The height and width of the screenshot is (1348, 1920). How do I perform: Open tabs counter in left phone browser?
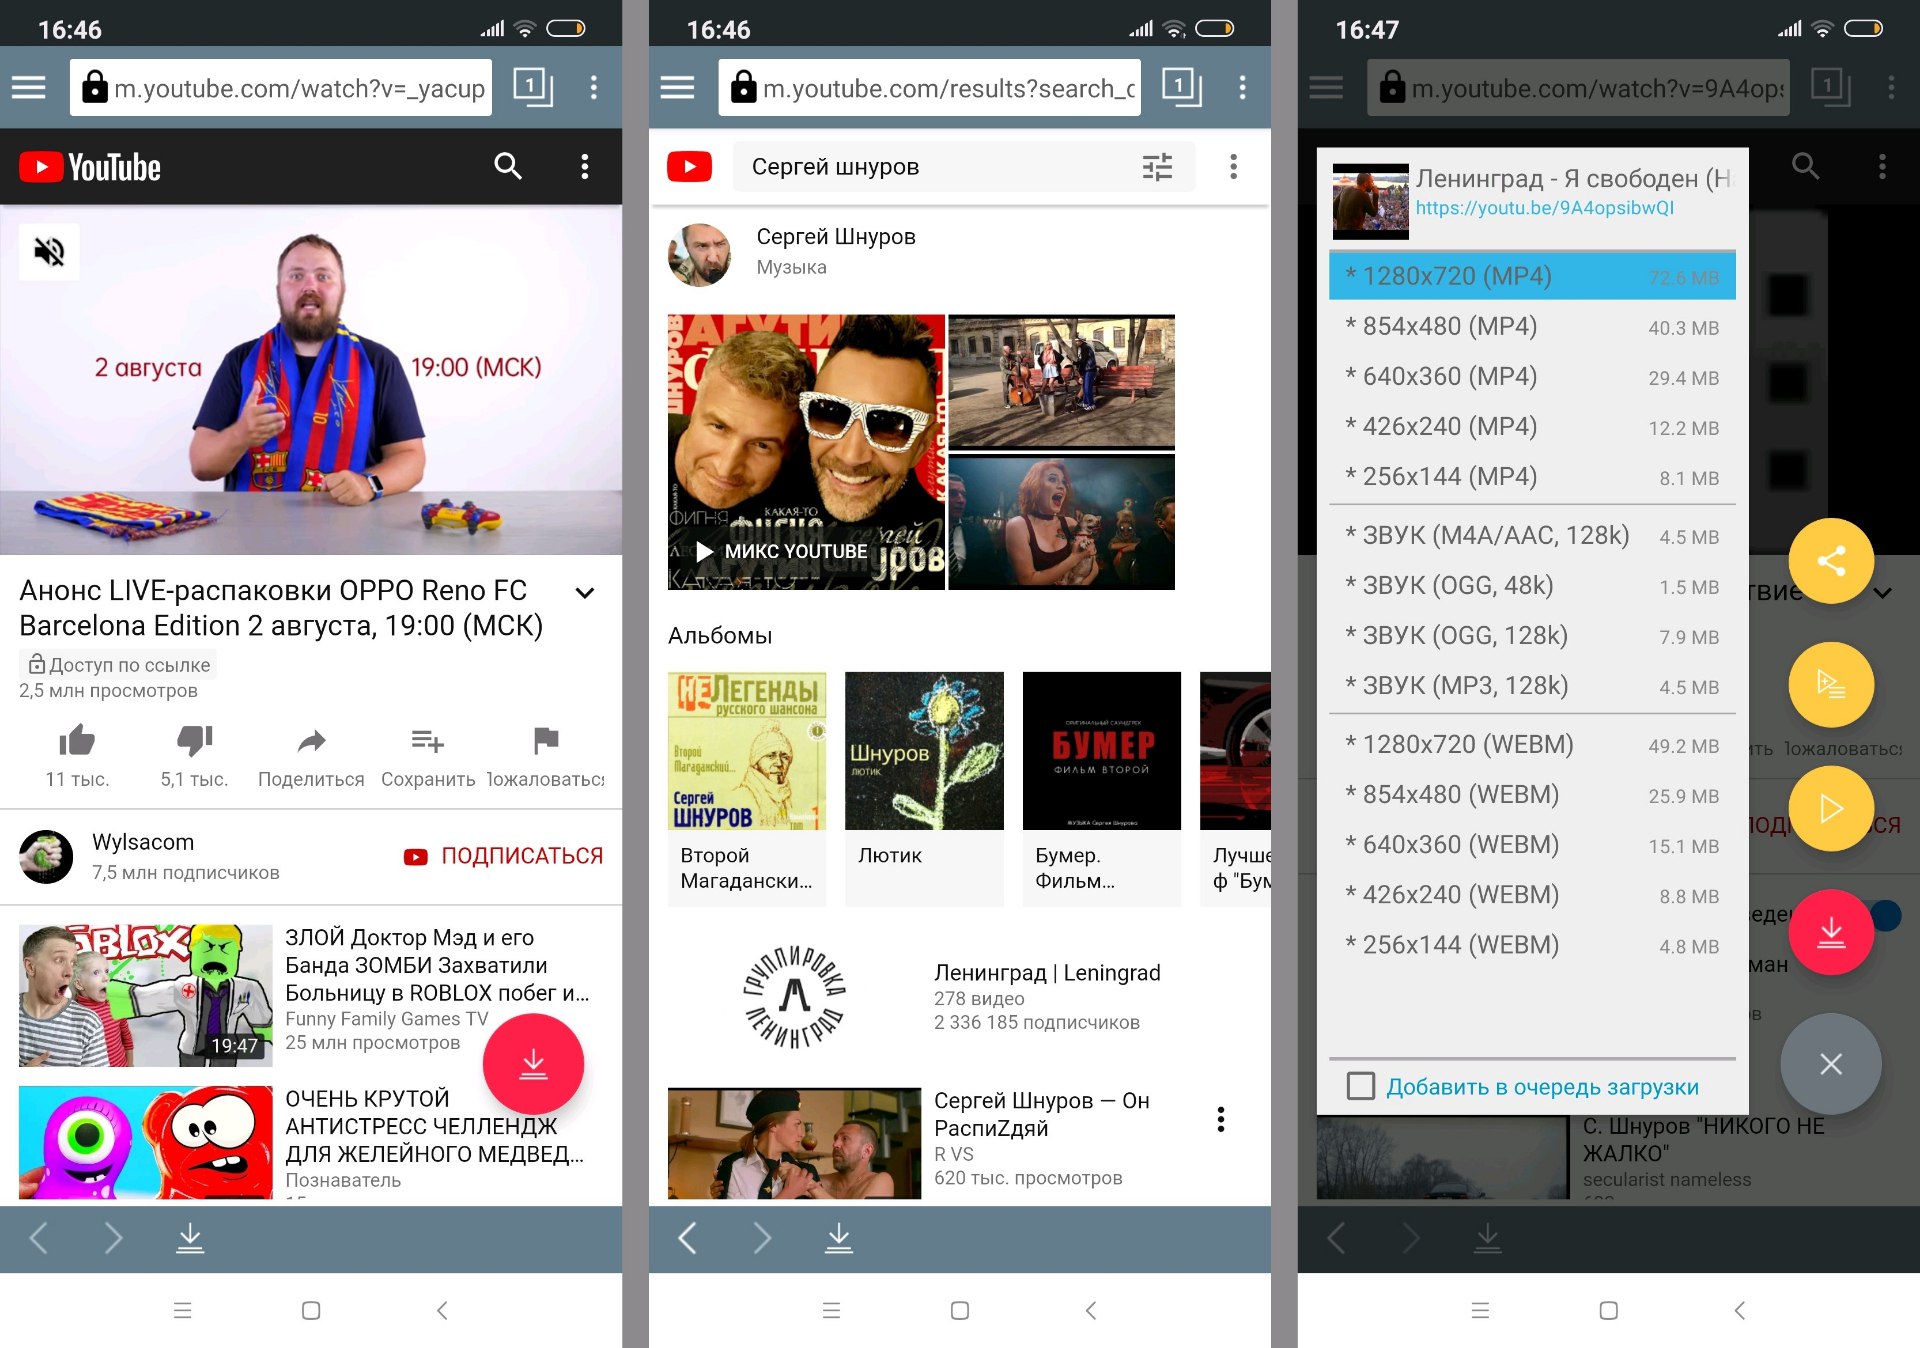coord(533,87)
